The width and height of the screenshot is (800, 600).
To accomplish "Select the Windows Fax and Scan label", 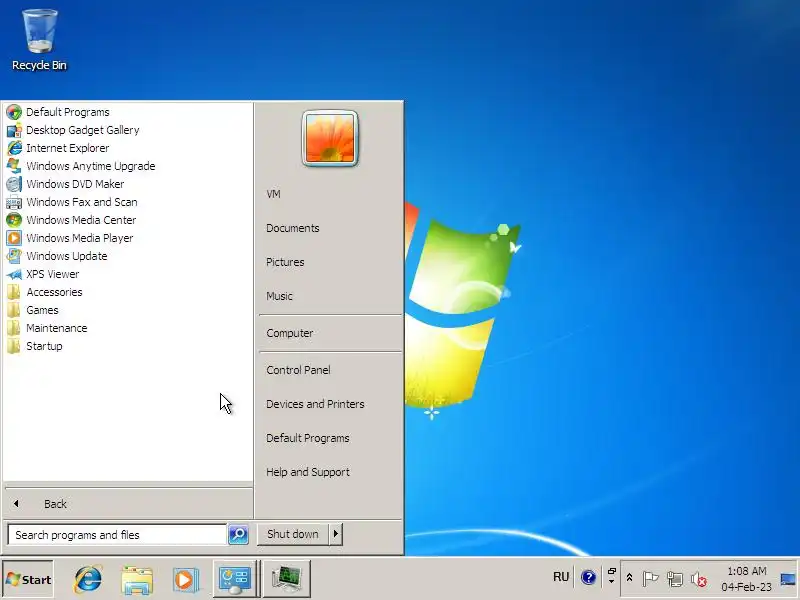I will point(82,202).
